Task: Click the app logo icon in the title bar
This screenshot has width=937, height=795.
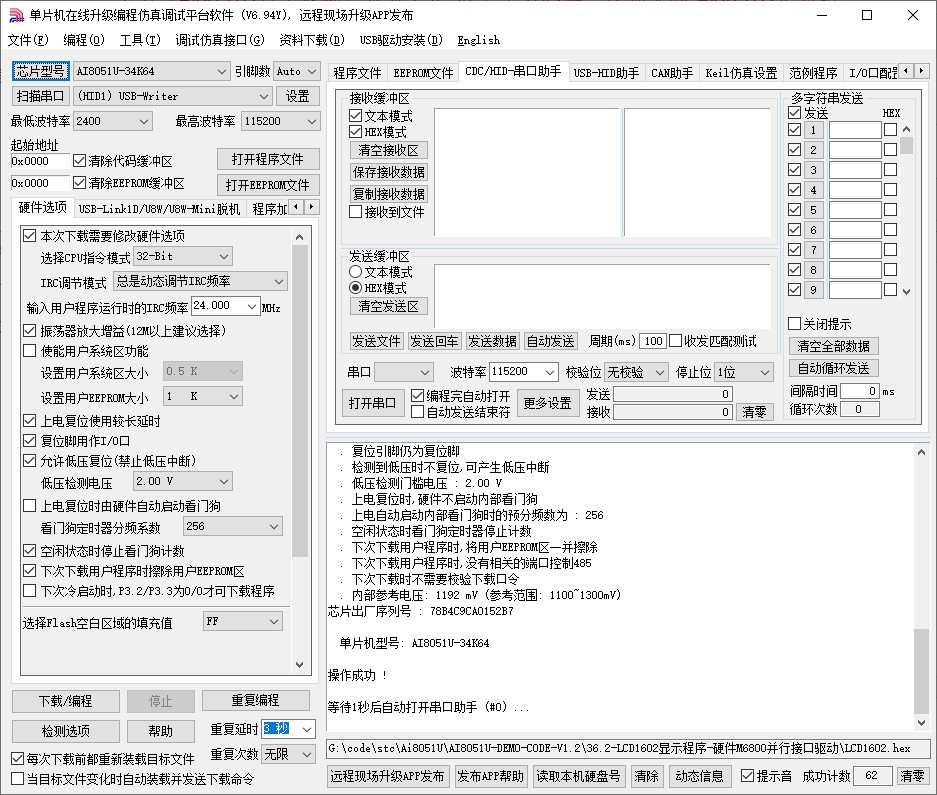Action: [x=16, y=15]
